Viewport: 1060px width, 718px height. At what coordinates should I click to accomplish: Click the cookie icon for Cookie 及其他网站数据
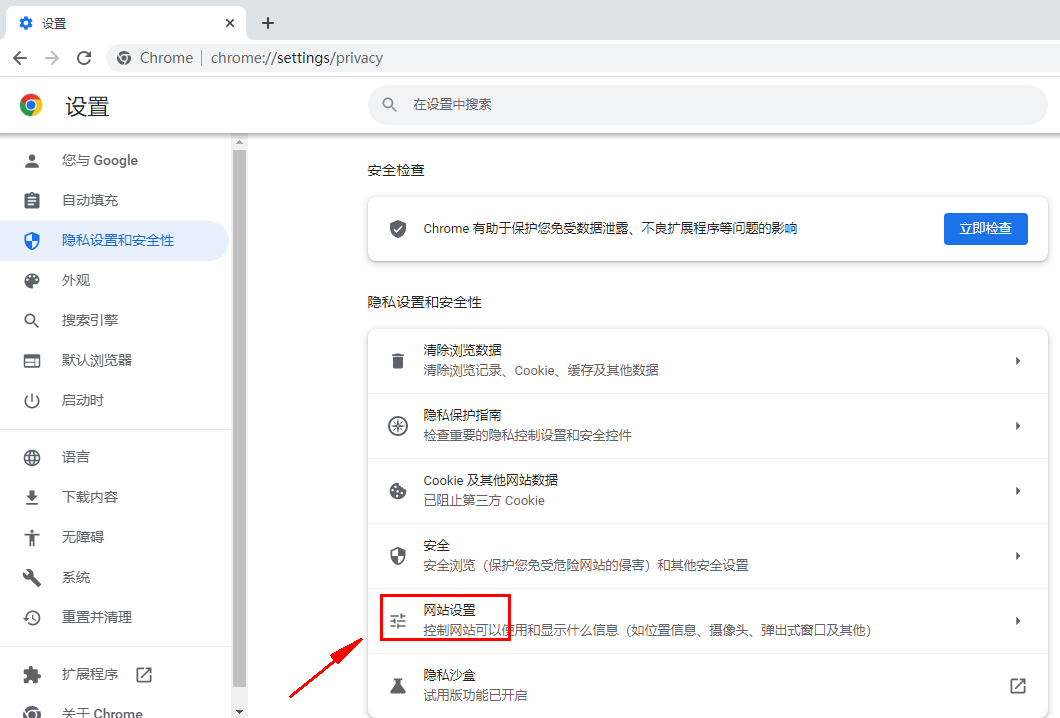[x=398, y=491]
